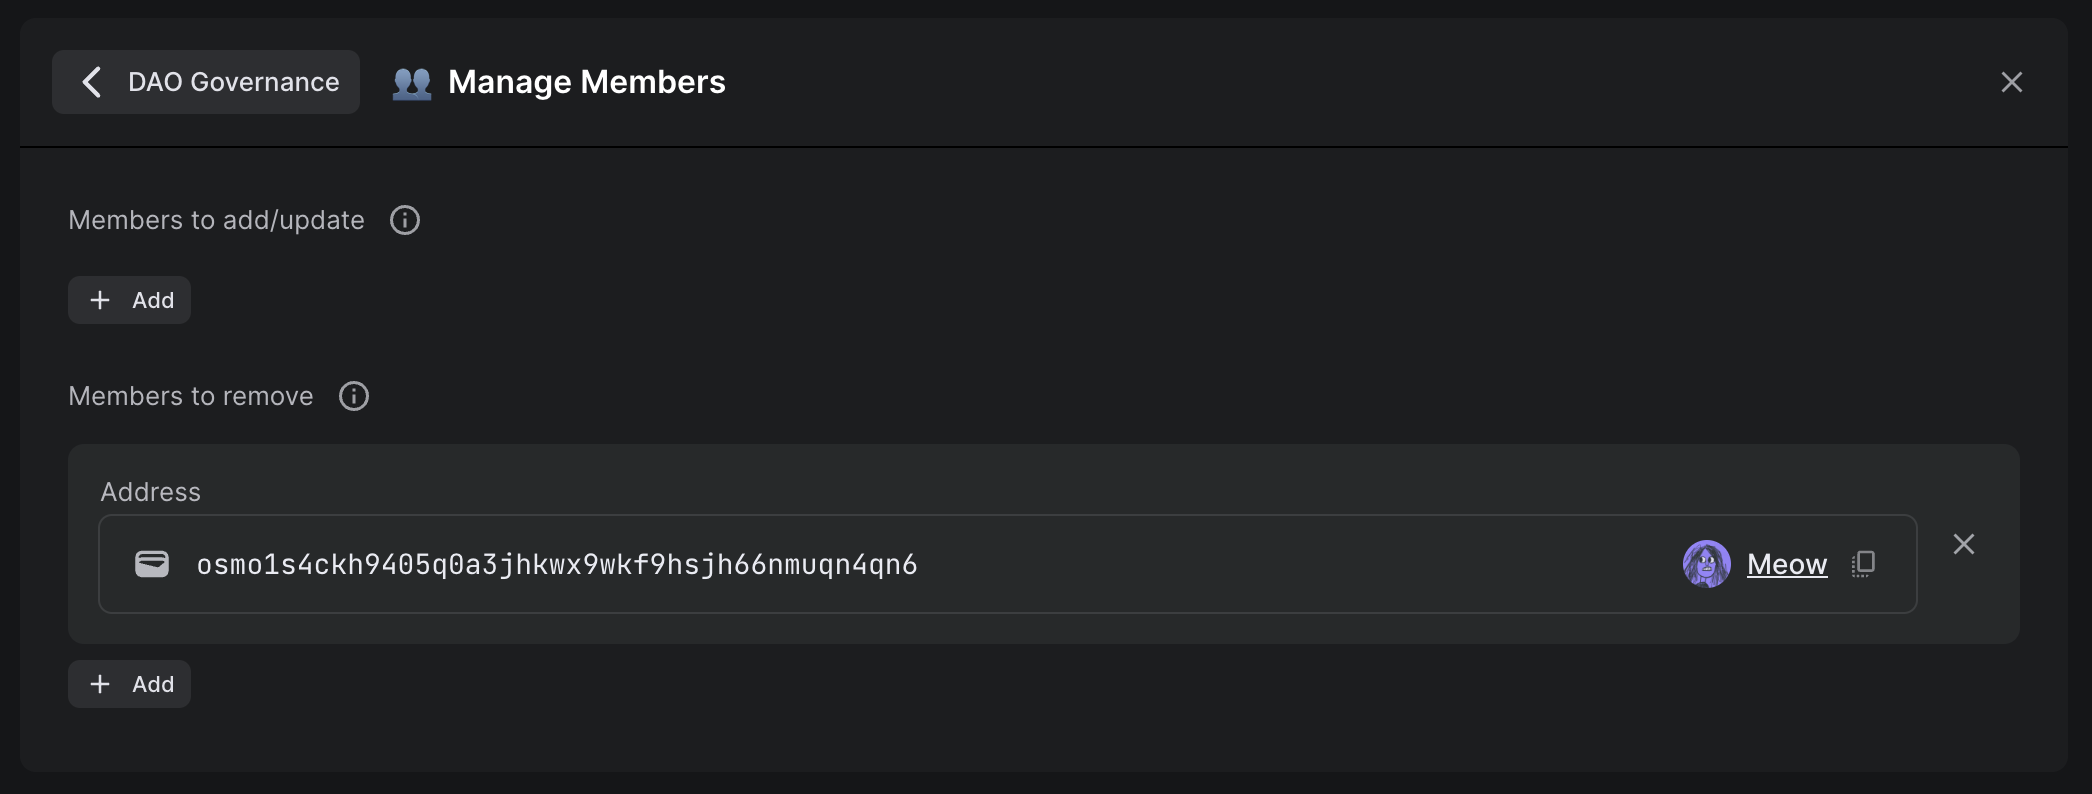
Task: Click plus icon below the address card
Action: click(100, 684)
